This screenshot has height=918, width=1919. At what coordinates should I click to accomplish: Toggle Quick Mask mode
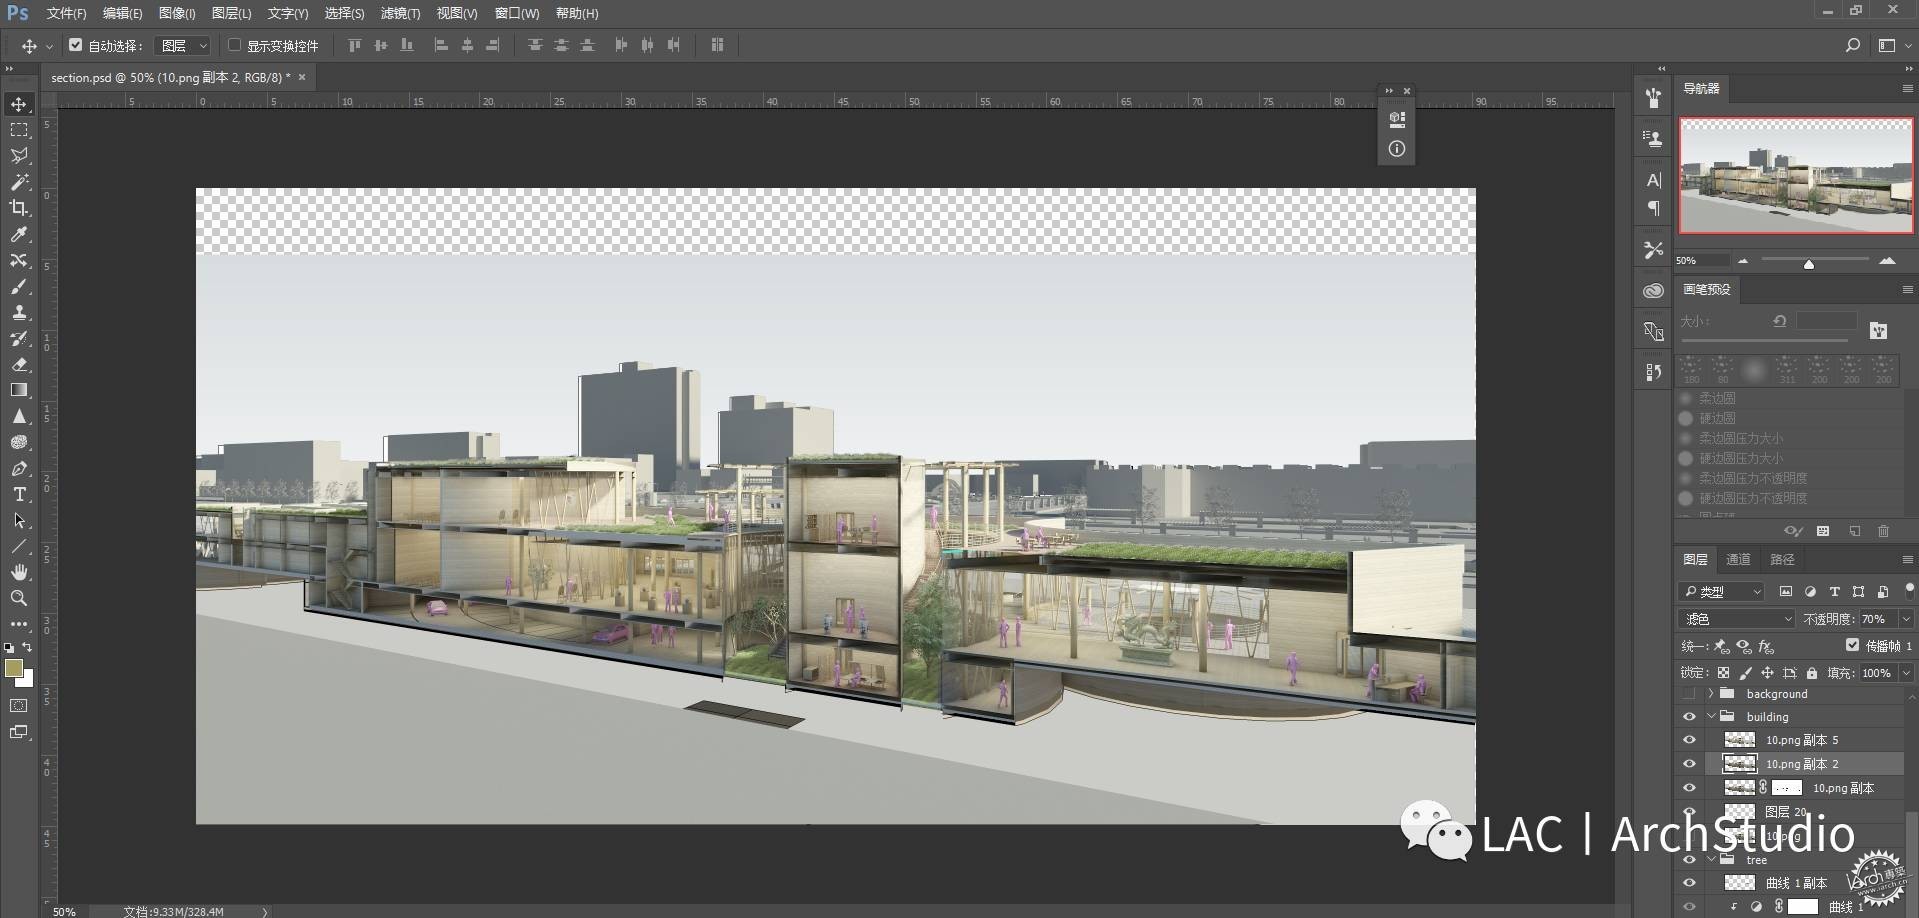19,706
